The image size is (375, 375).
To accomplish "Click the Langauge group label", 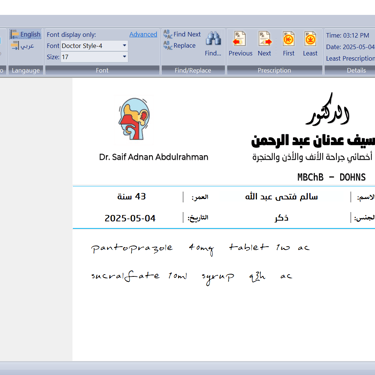I will (26, 70).
